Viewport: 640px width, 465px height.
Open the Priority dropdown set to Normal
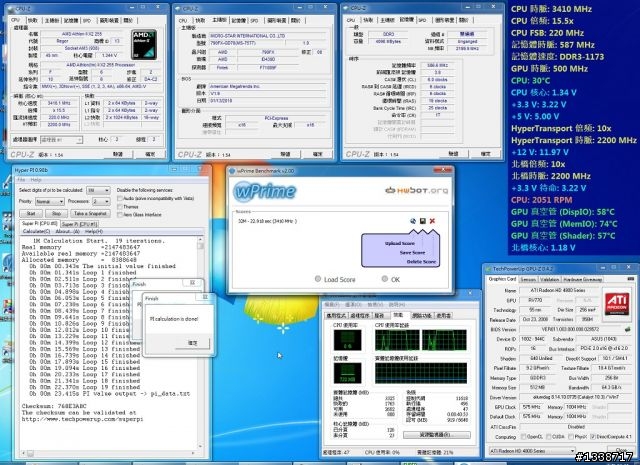(49, 202)
